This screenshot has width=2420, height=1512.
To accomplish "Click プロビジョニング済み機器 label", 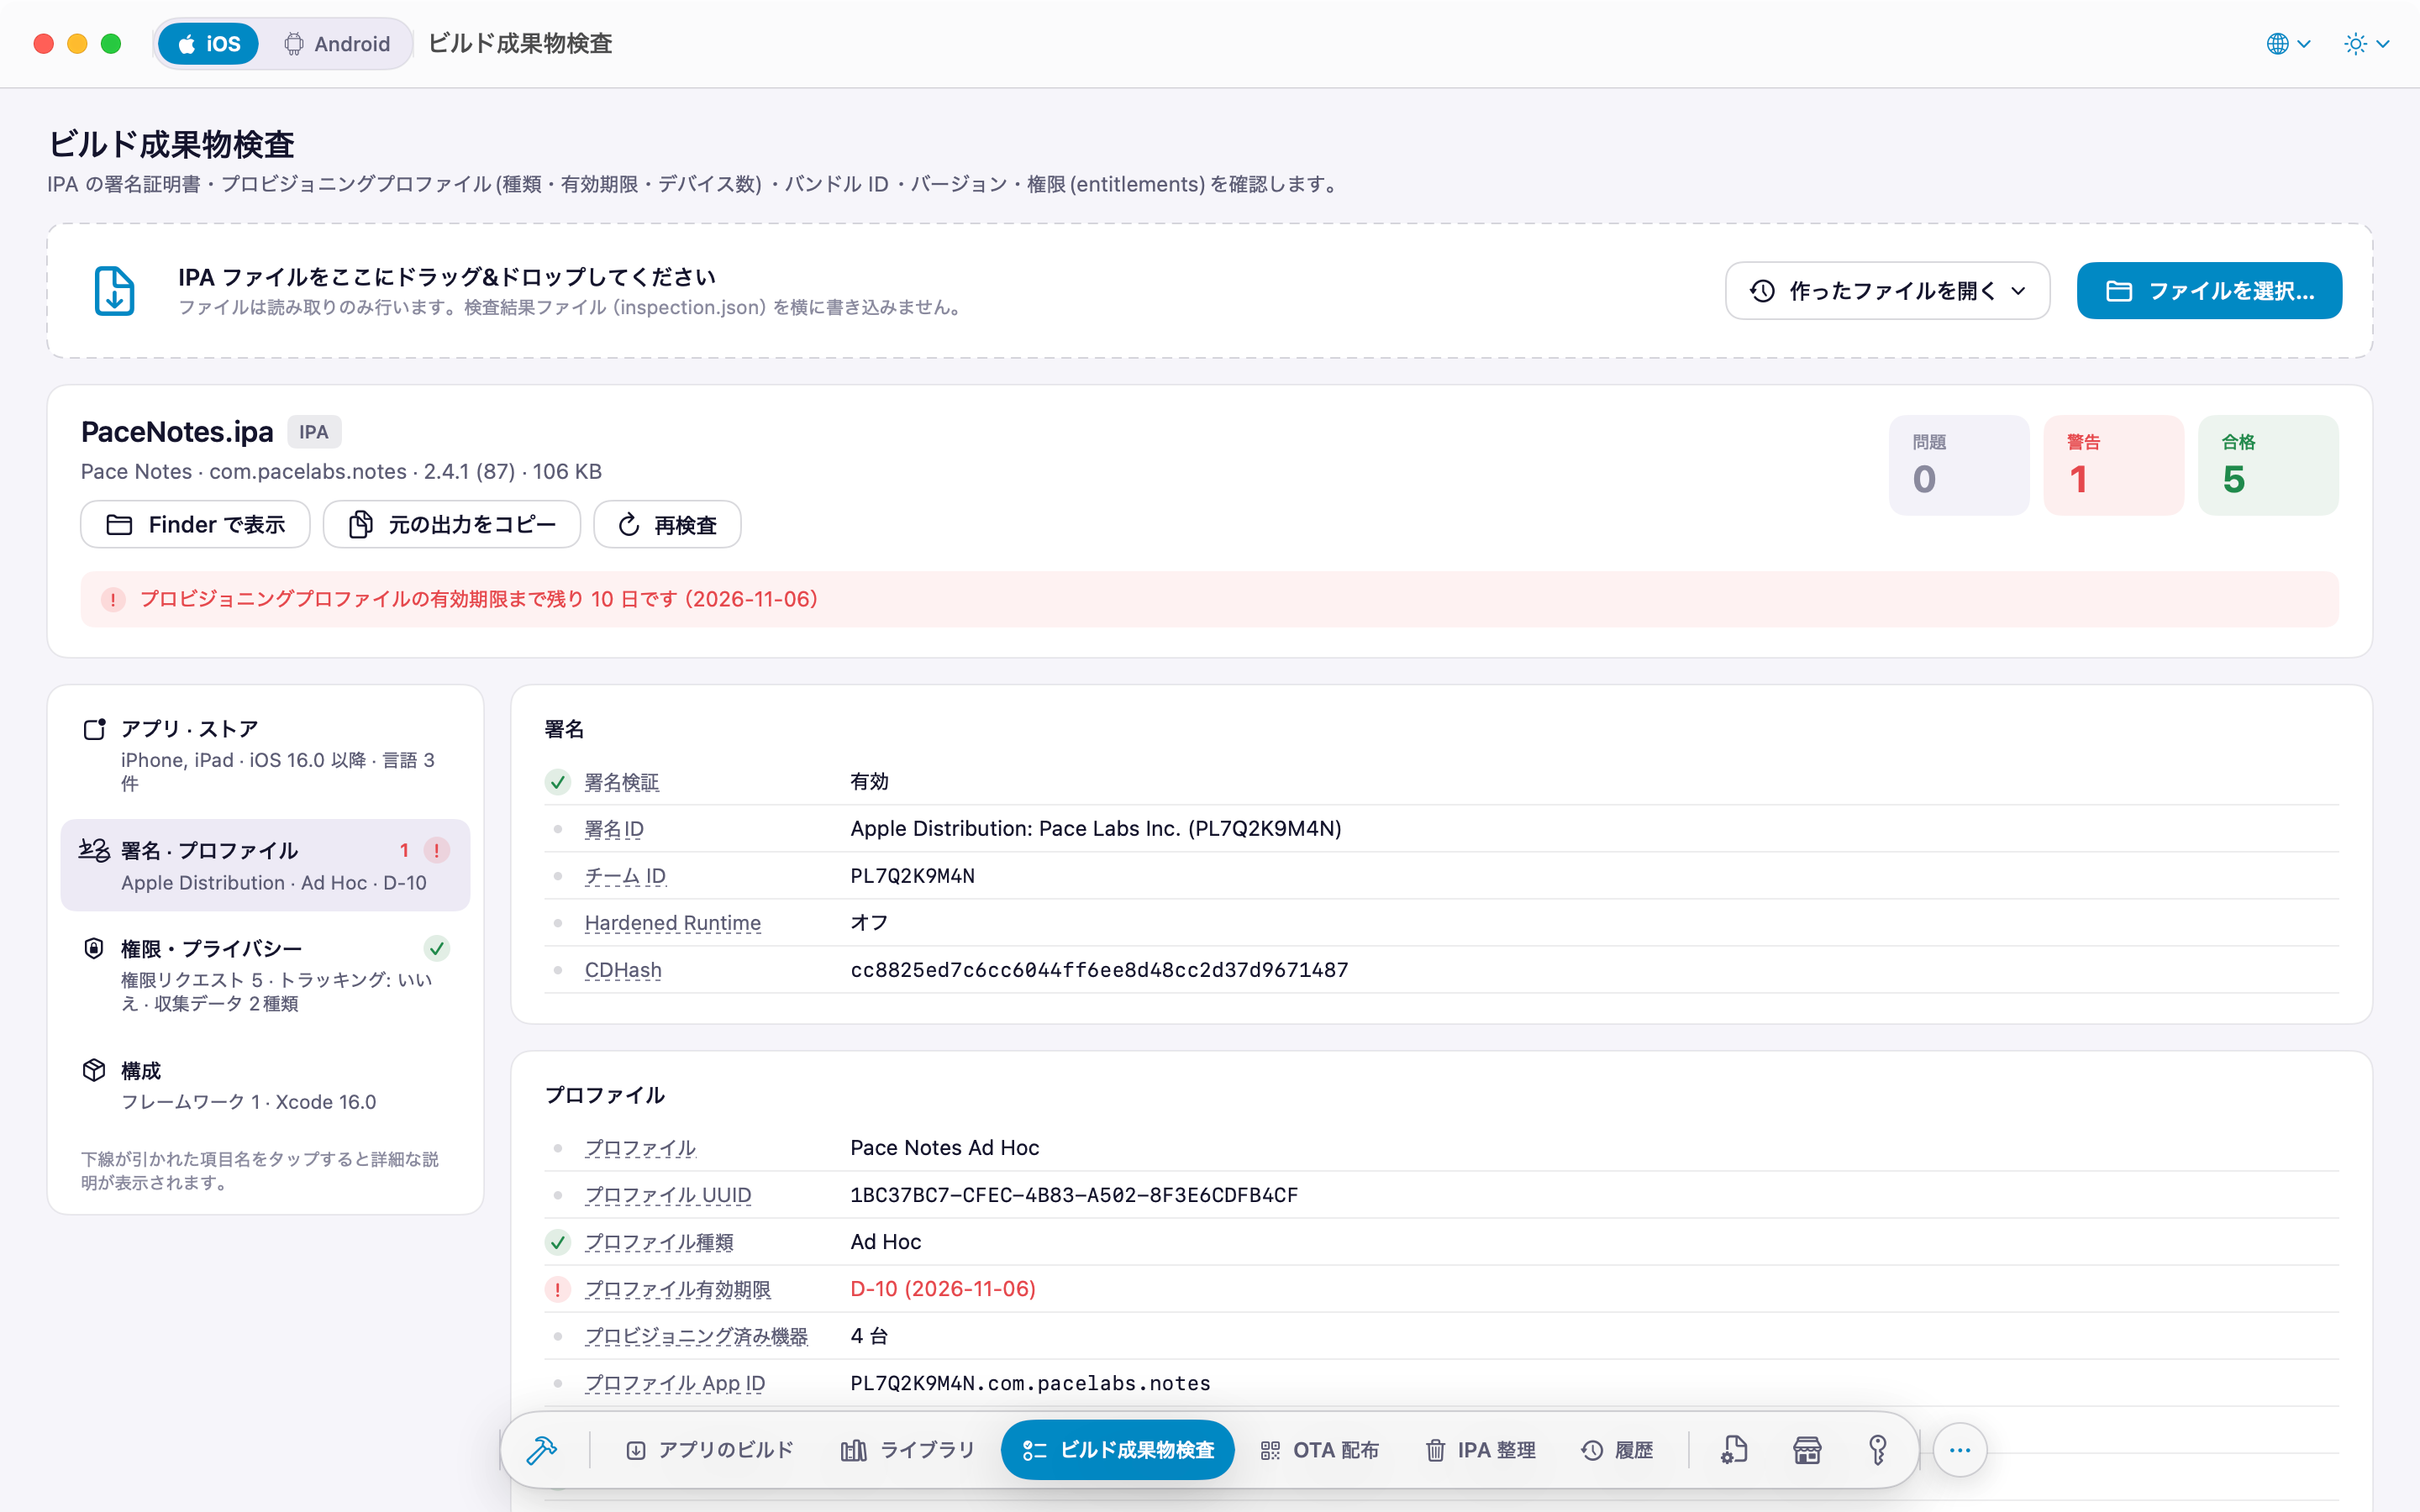I will coord(696,1337).
